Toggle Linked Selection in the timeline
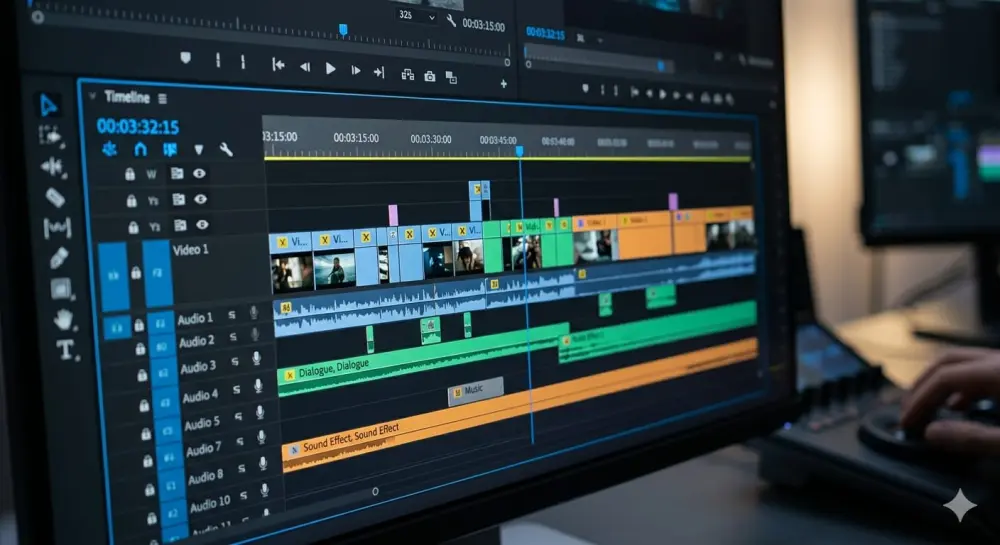Viewport: 1000px width, 545px height. point(170,149)
